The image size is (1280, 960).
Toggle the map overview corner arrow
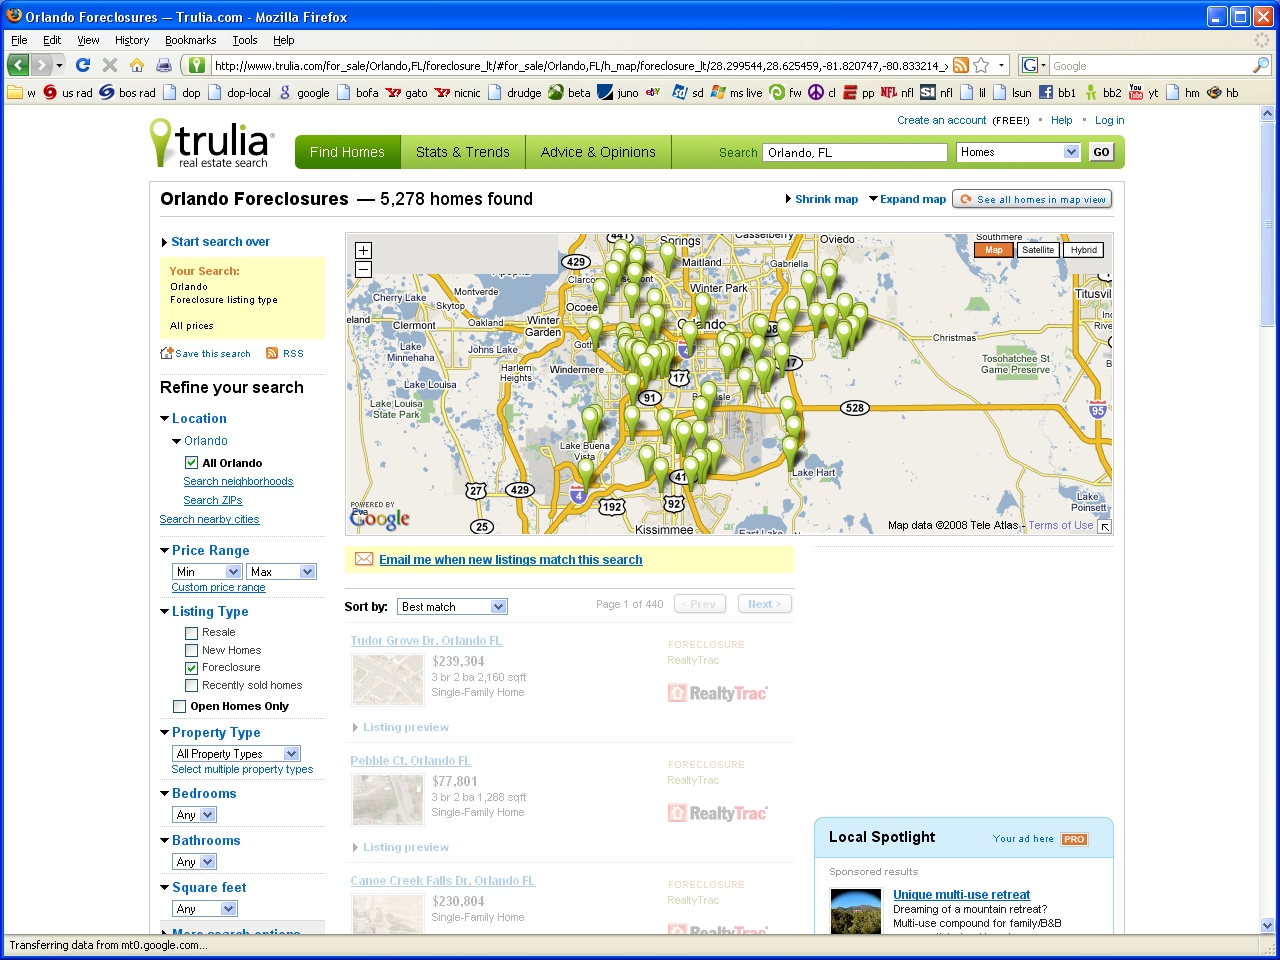point(1104,526)
